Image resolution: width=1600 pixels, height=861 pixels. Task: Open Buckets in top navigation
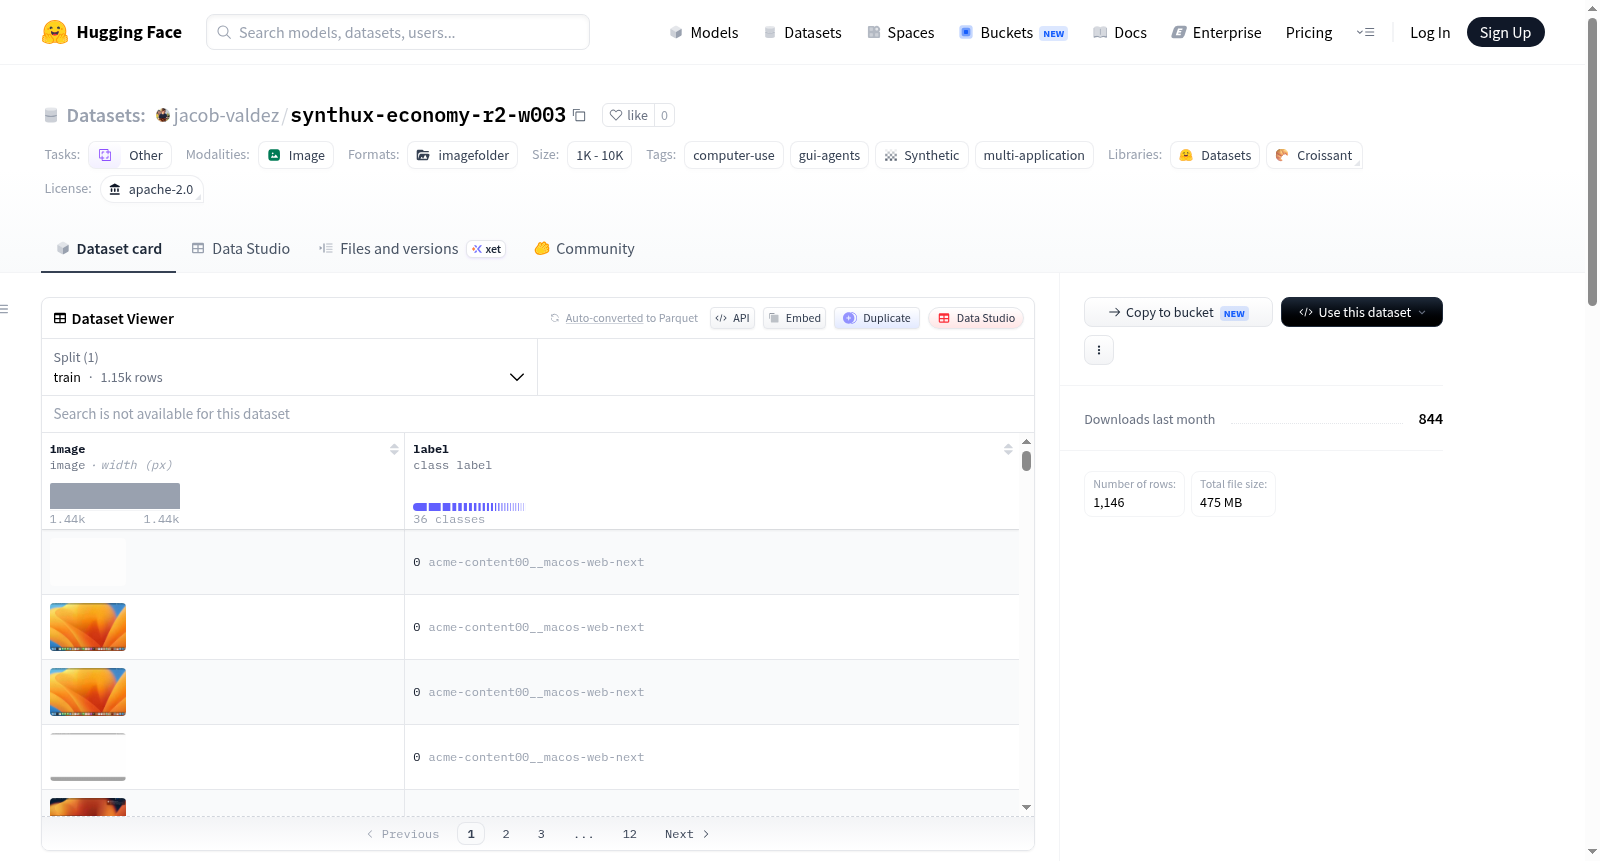(1013, 32)
